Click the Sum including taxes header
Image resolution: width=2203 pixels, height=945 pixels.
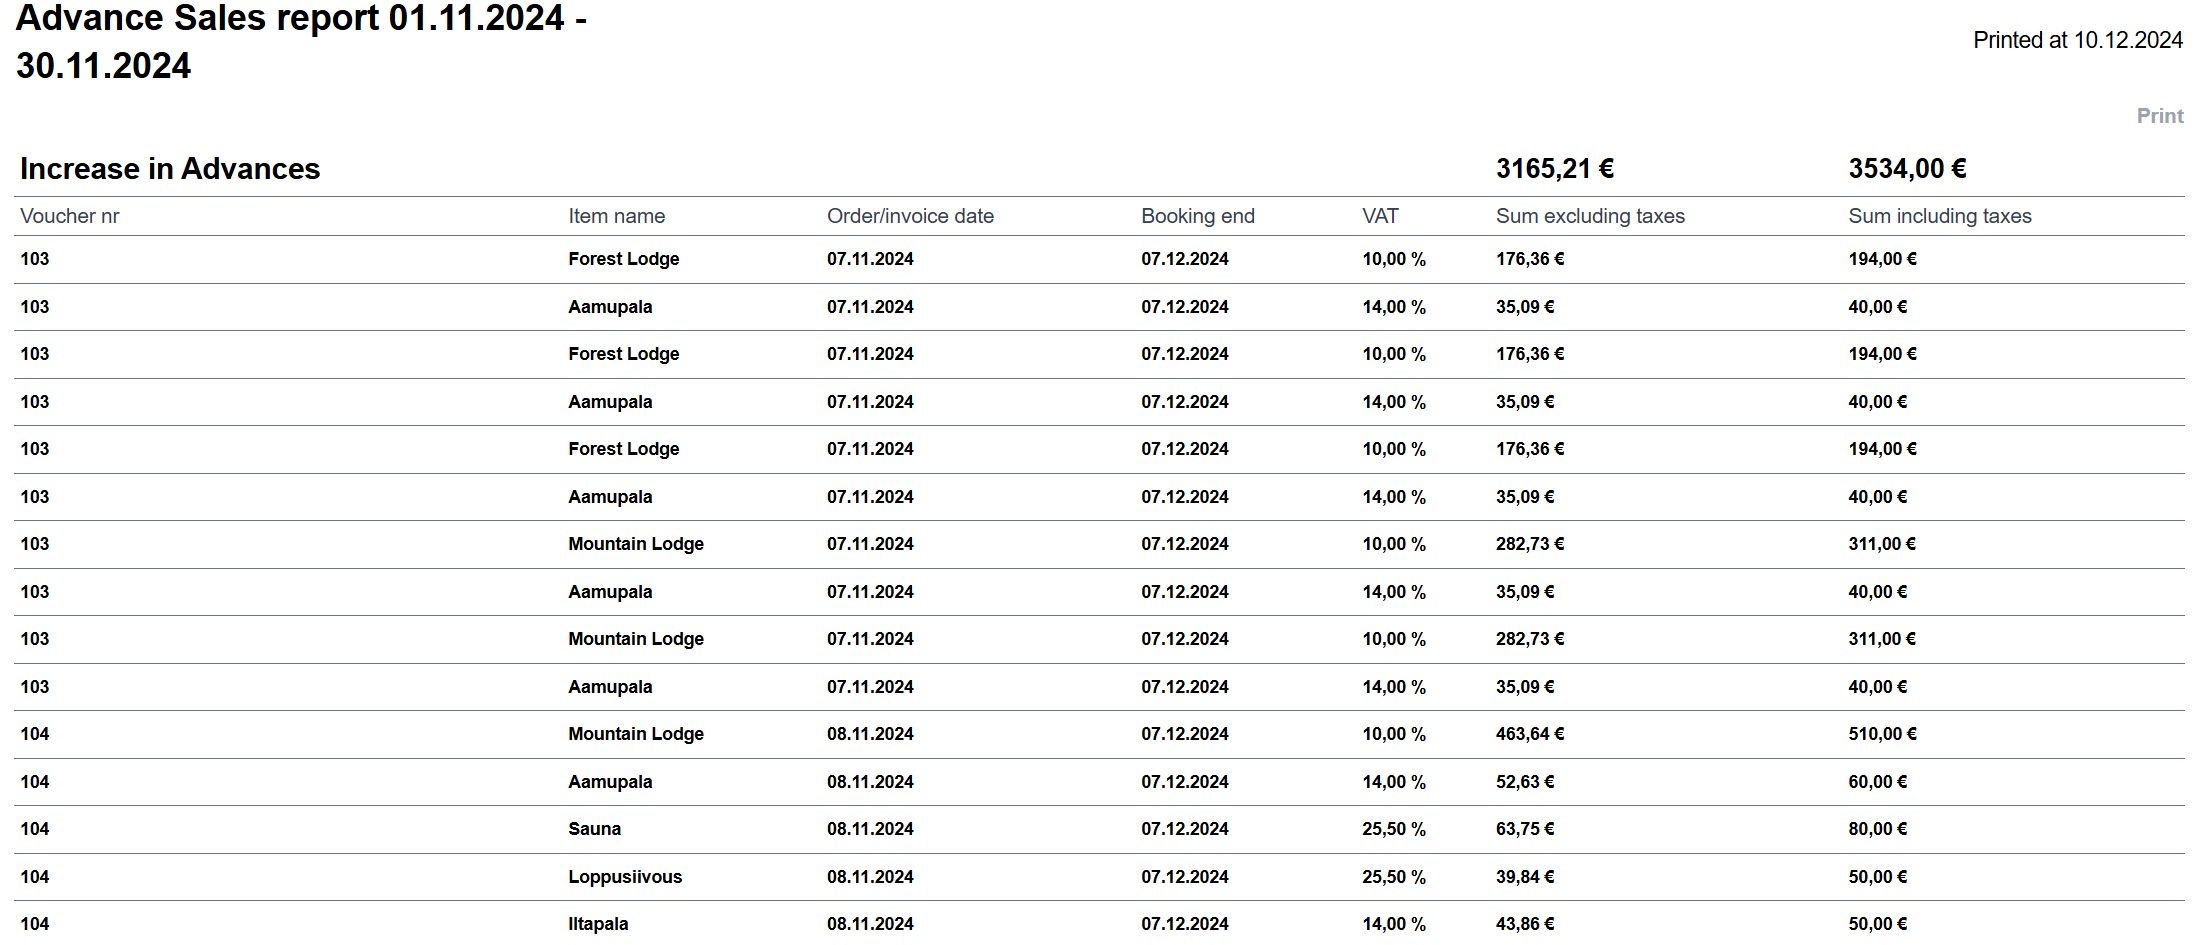tap(1939, 216)
